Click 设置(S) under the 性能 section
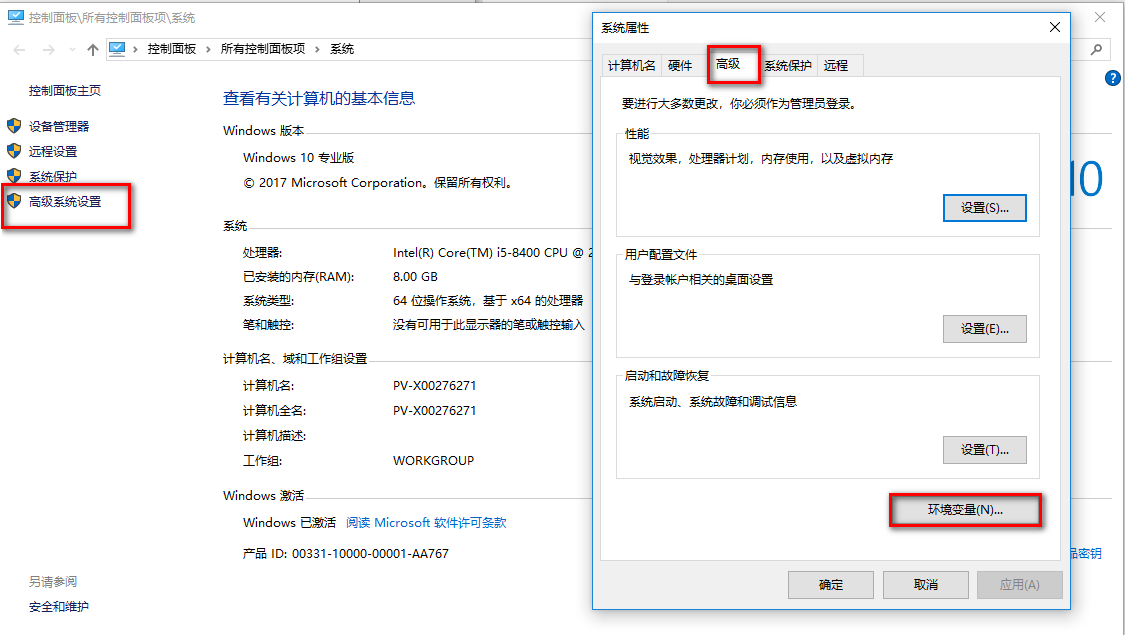Image resolution: width=1125 pixels, height=635 pixels. pos(985,207)
